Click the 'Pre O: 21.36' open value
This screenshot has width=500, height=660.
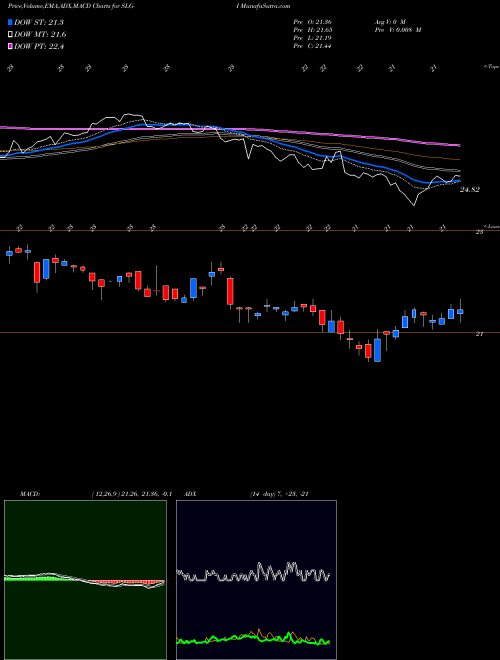(313, 21)
